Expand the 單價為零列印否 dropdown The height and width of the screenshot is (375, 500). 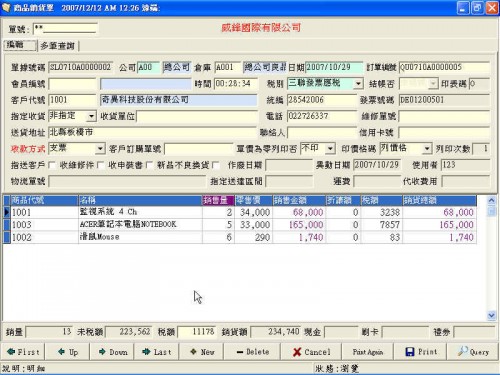coord(330,149)
